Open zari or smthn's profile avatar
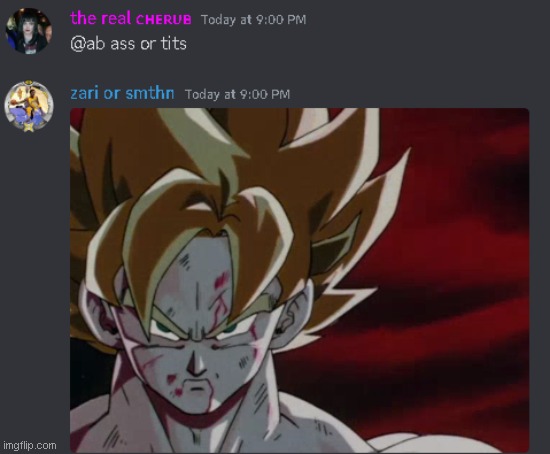The height and width of the screenshot is (454, 550). [x=29, y=105]
